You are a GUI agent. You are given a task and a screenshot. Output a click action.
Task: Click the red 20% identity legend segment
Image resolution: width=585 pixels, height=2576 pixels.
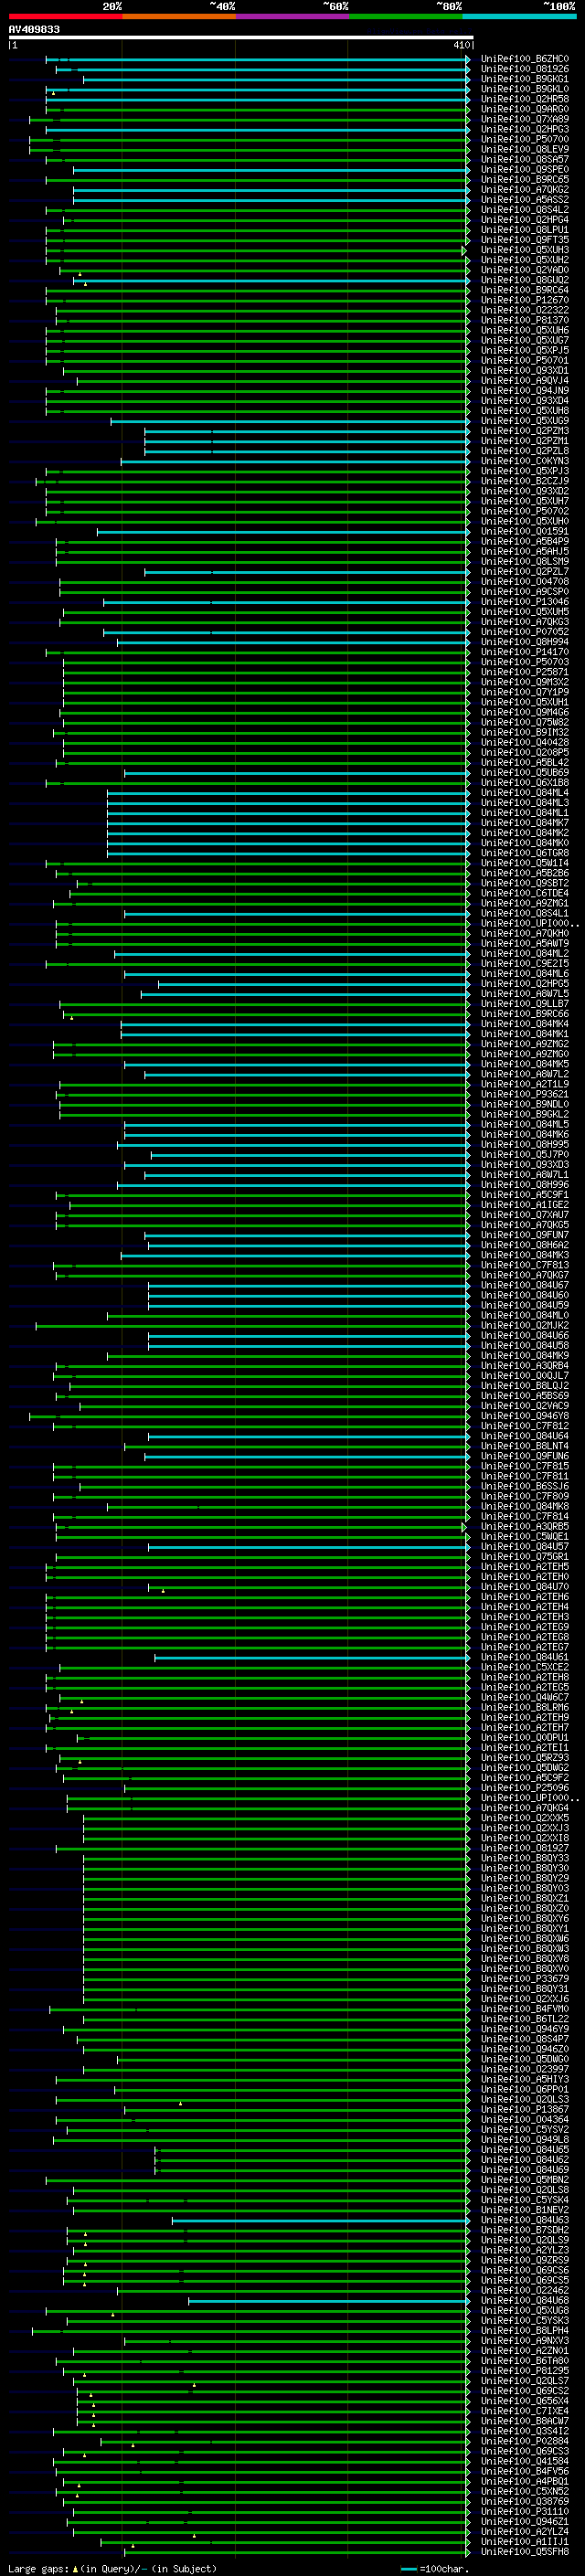(65, 16)
